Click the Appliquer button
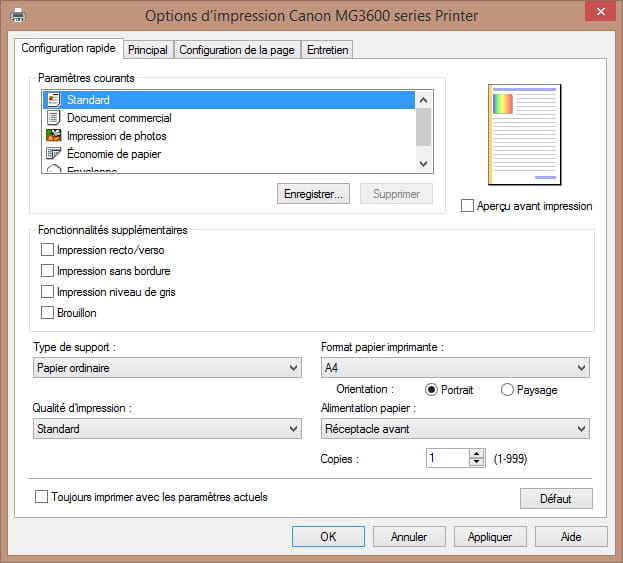 [x=490, y=537]
